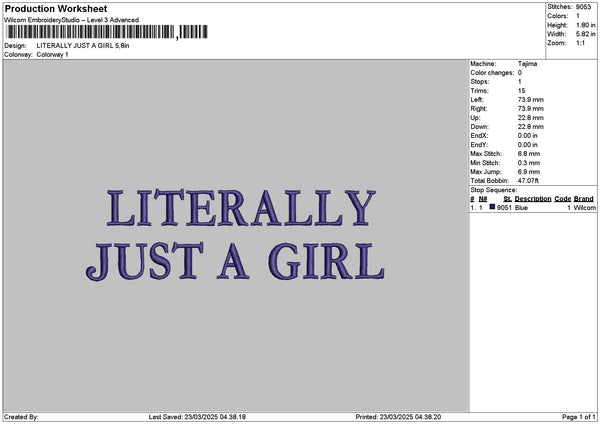Click the JUST A GIRL embroidery line
This screenshot has height=424, width=600.
(235, 259)
